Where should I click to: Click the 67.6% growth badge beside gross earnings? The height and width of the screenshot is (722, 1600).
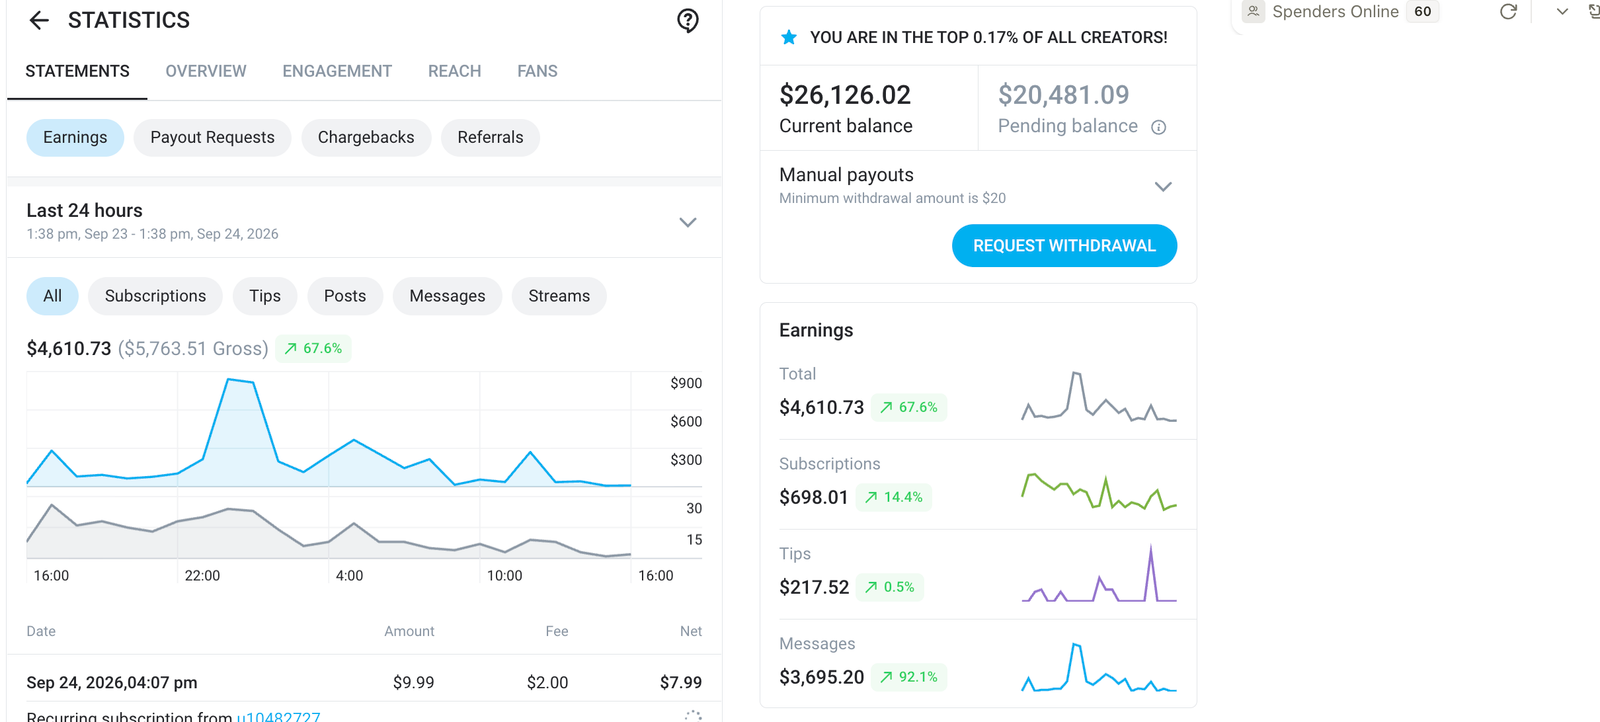[313, 348]
